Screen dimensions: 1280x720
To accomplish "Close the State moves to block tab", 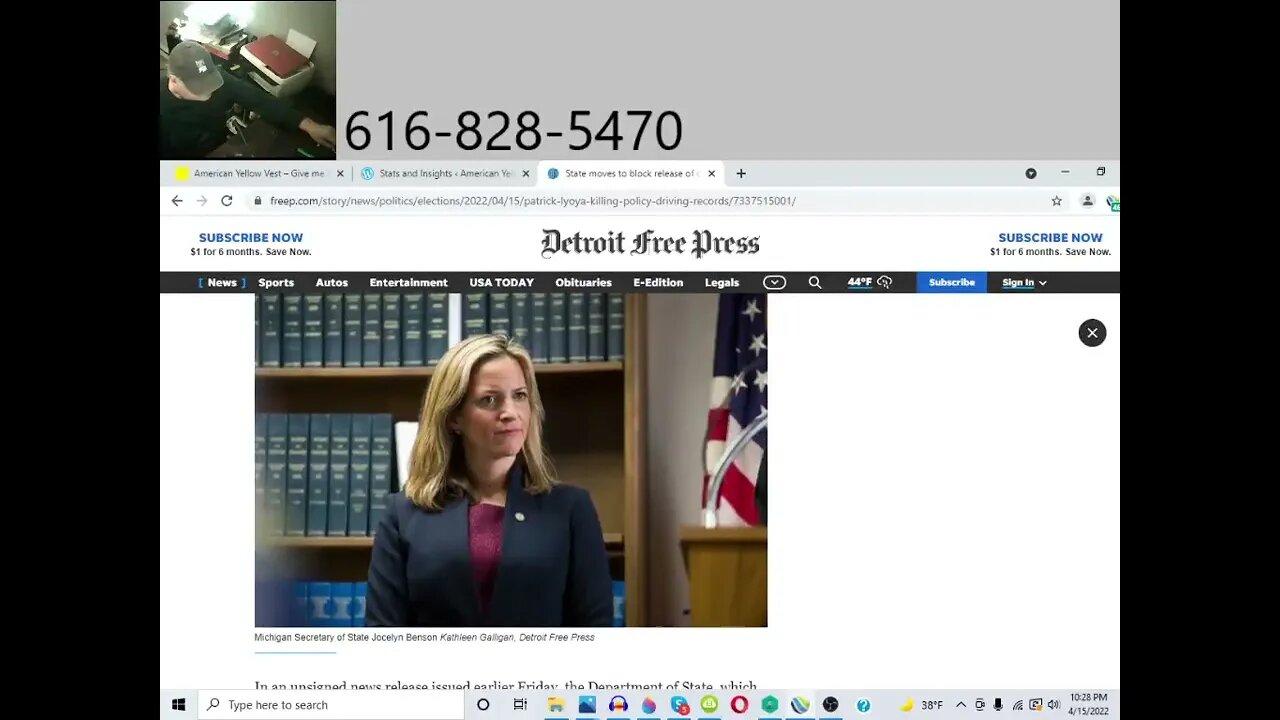I will click(712, 174).
